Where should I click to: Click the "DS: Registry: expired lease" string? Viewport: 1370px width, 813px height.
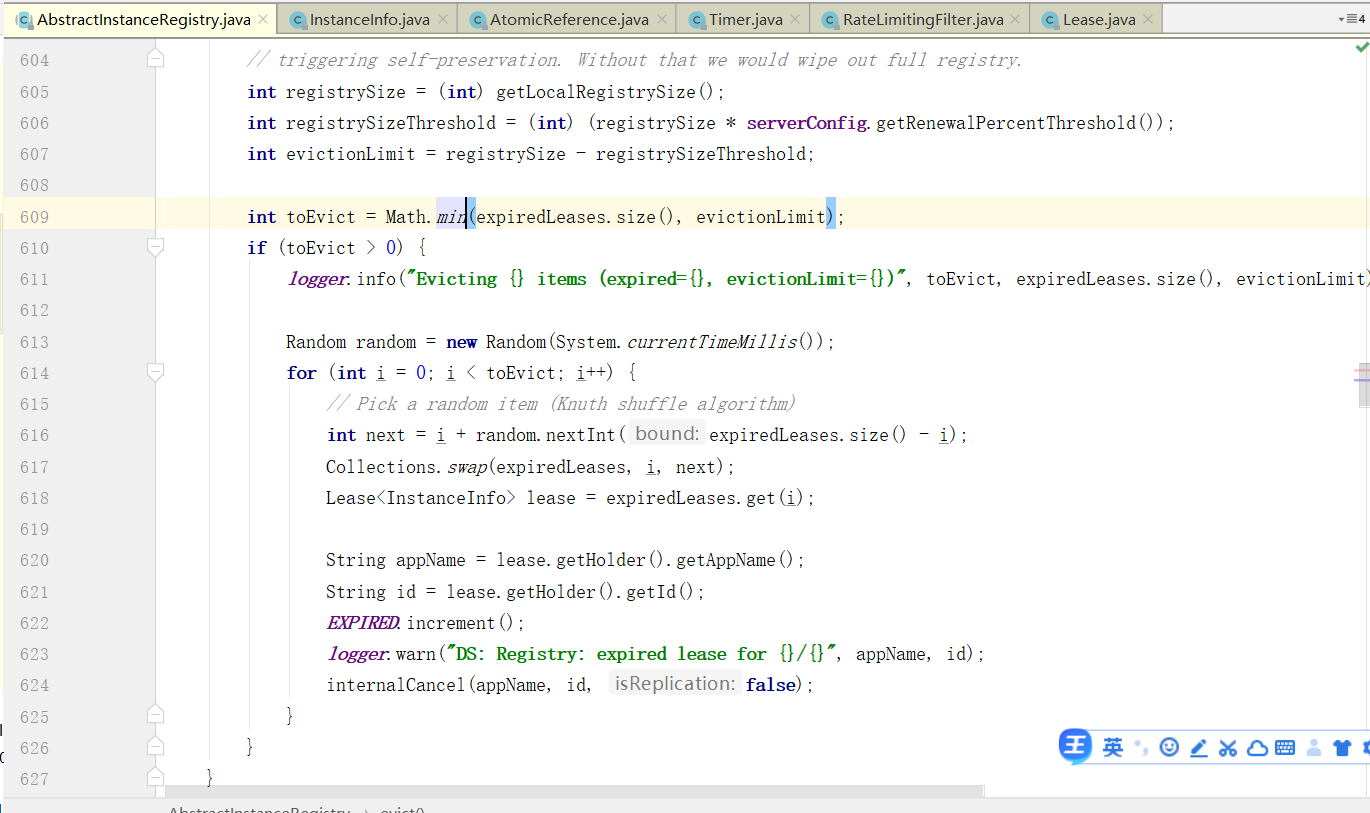pos(641,654)
